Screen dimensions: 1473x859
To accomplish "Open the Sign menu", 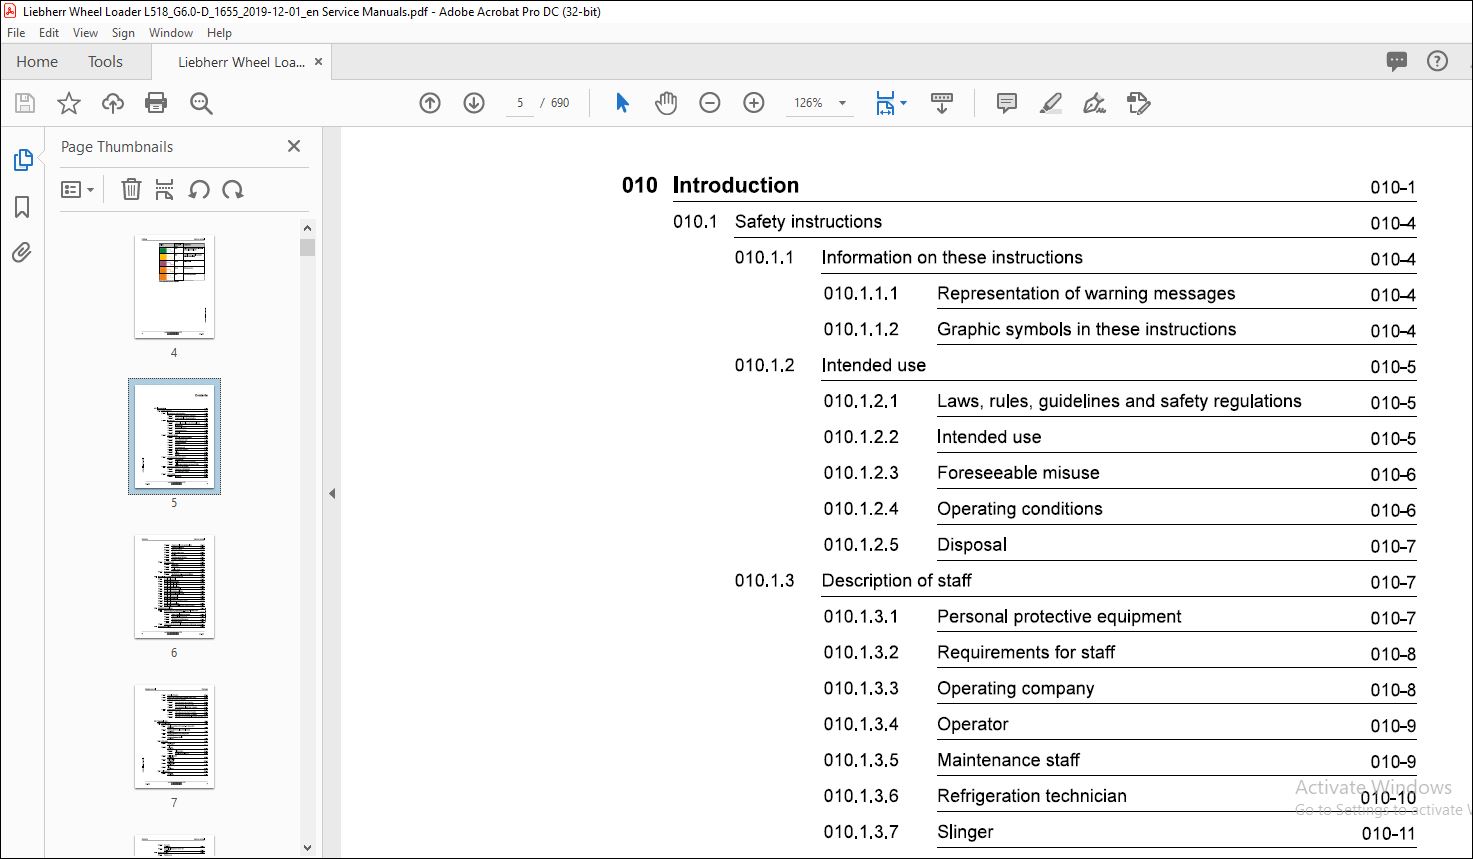I will [x=123, y=33].
